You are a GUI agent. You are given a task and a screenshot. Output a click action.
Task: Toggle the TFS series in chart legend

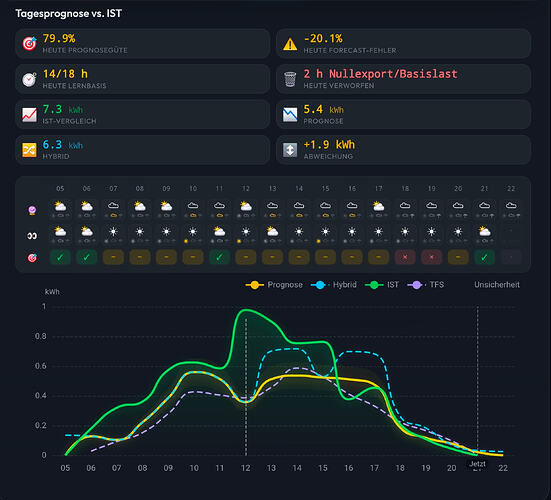point(426,285)
